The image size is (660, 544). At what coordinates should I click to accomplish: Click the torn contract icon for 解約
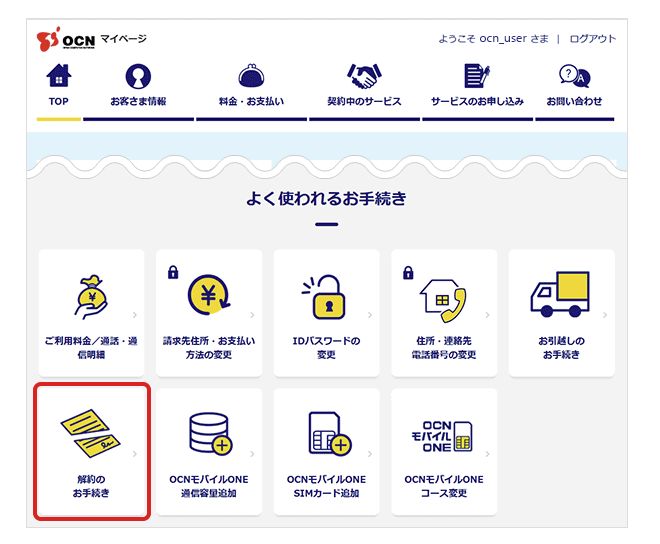tap(90, 433)
